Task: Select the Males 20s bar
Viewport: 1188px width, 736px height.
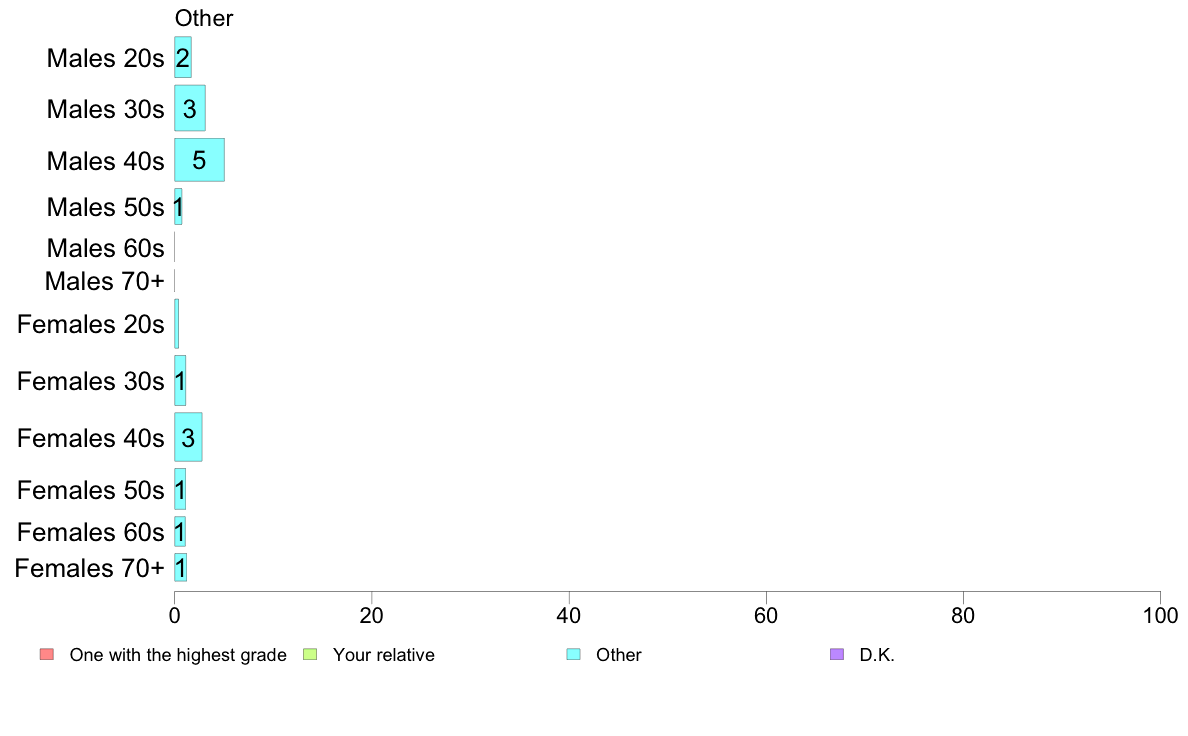Action: pos(183,58)
